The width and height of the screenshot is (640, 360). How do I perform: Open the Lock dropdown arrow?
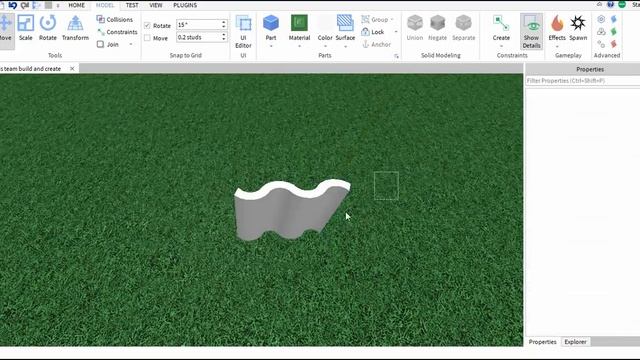396,31
